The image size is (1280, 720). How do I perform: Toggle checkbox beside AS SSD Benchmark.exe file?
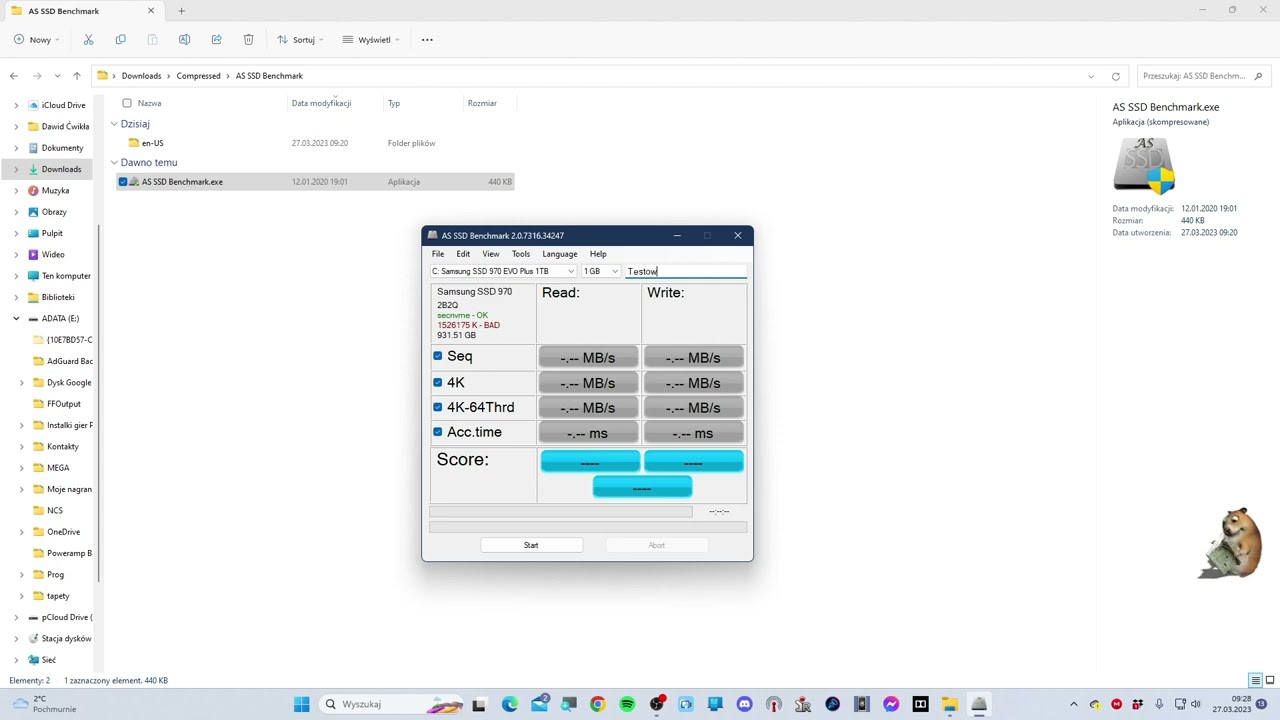123,182
